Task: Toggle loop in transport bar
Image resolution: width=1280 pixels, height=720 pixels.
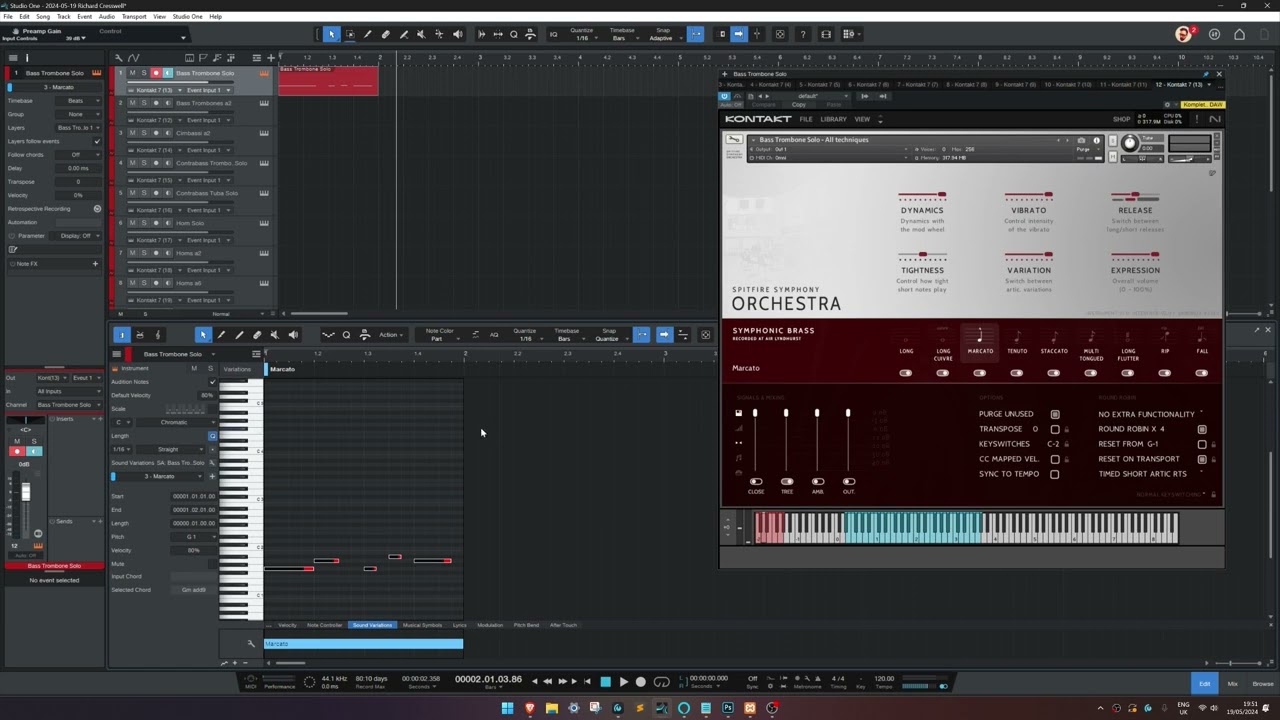Action: tap(661, 681)
